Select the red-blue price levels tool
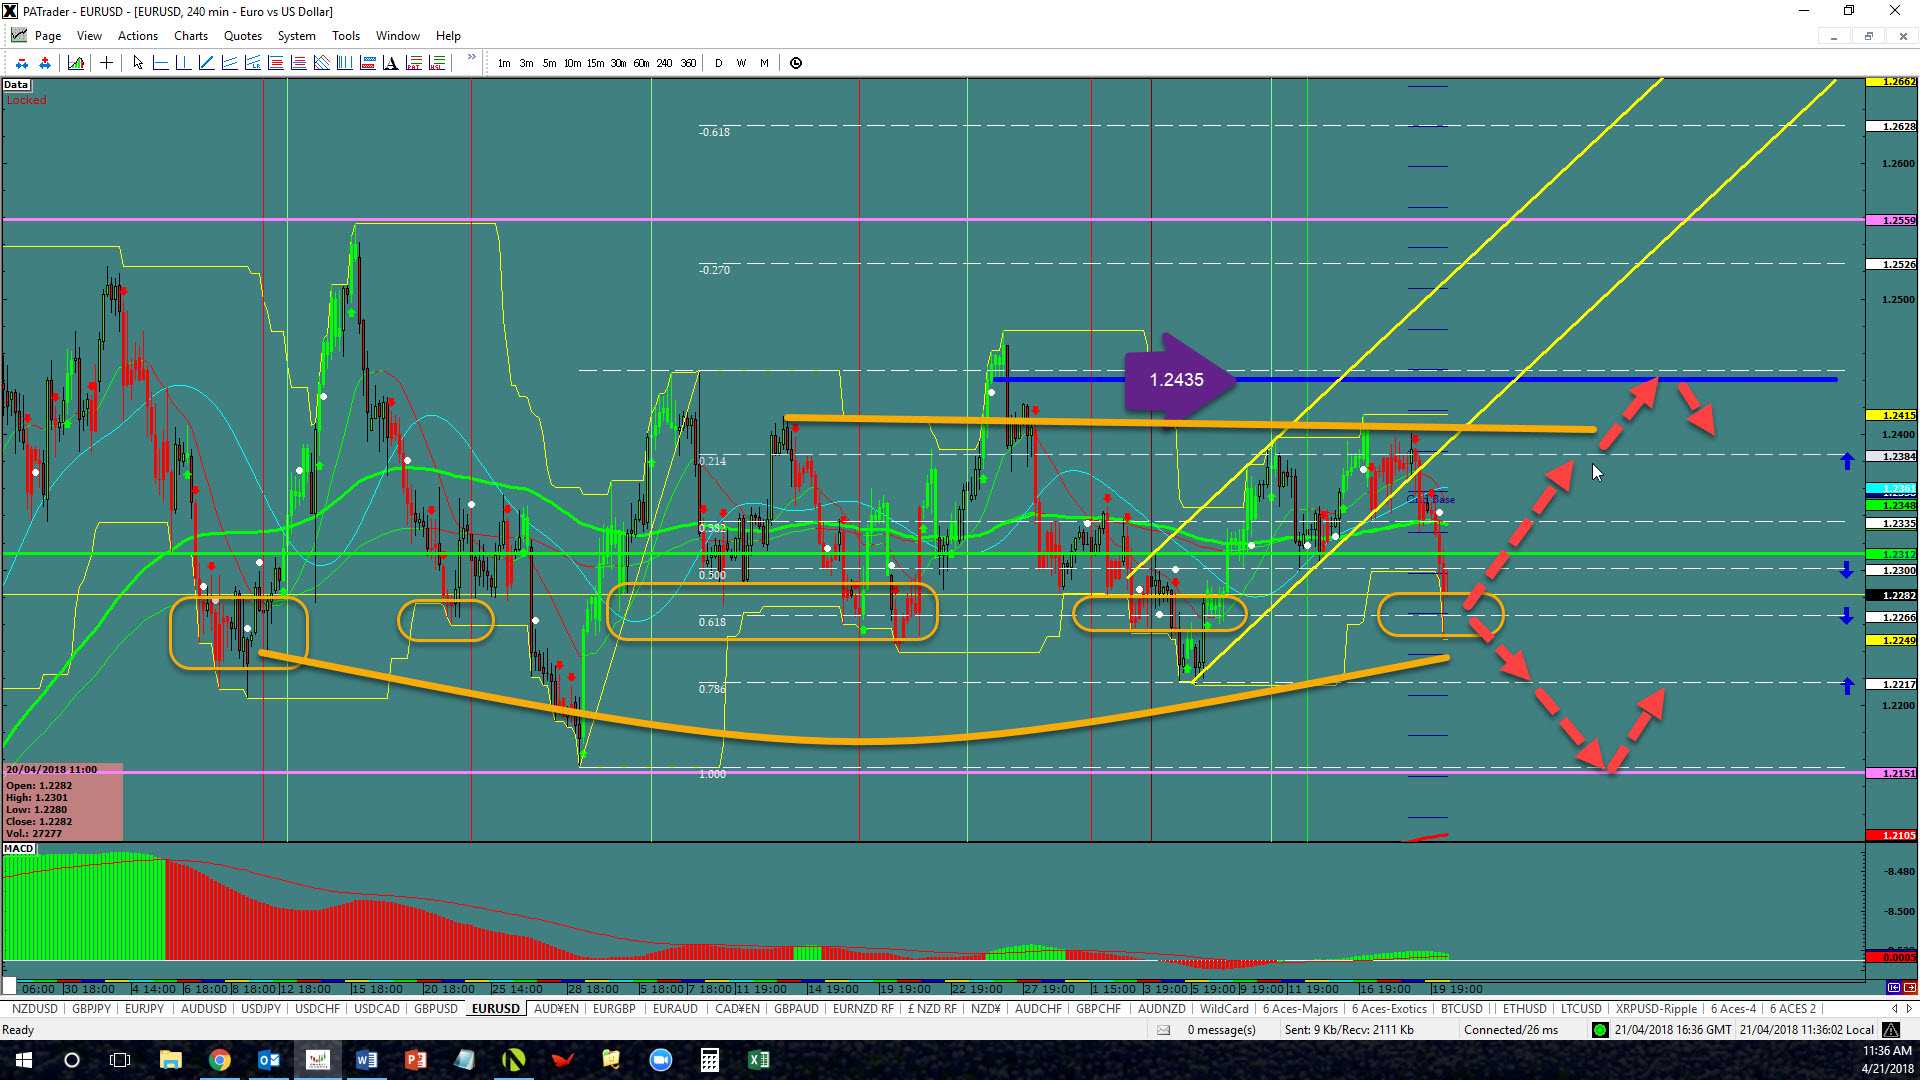Image resolution: width=1920 pixels, height=1080 pixels. pyautogui.click(x=367, y=63)
